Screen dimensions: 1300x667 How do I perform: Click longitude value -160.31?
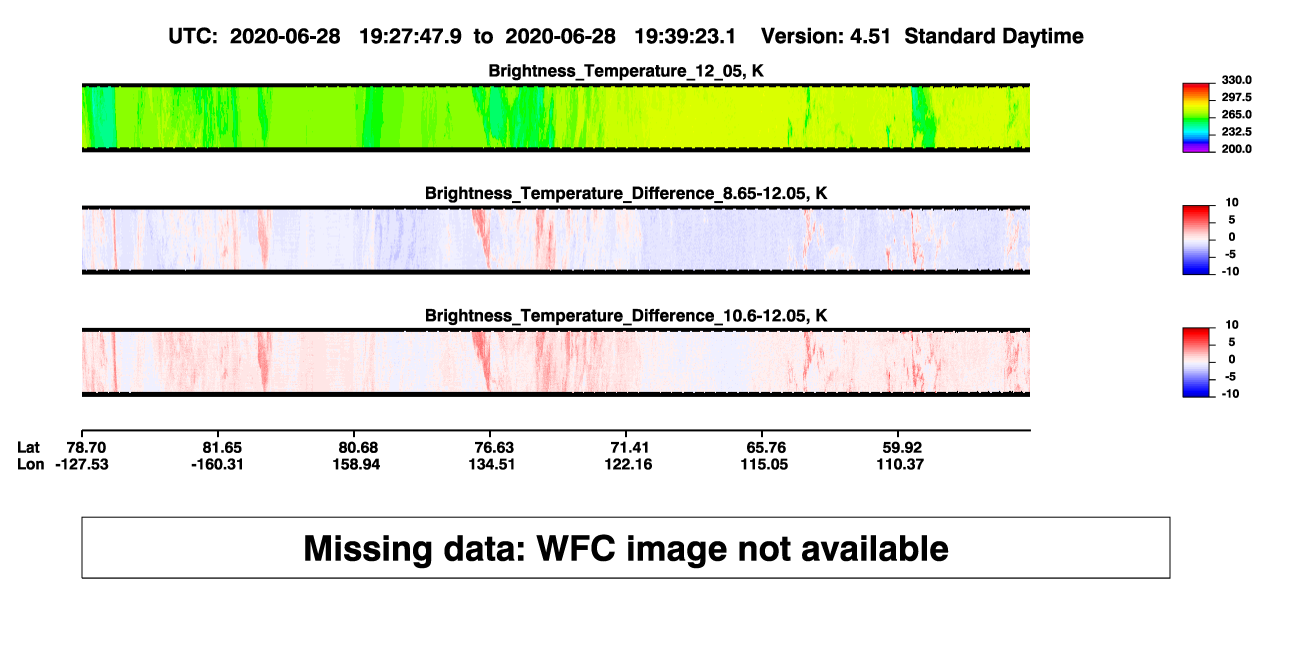219,464
